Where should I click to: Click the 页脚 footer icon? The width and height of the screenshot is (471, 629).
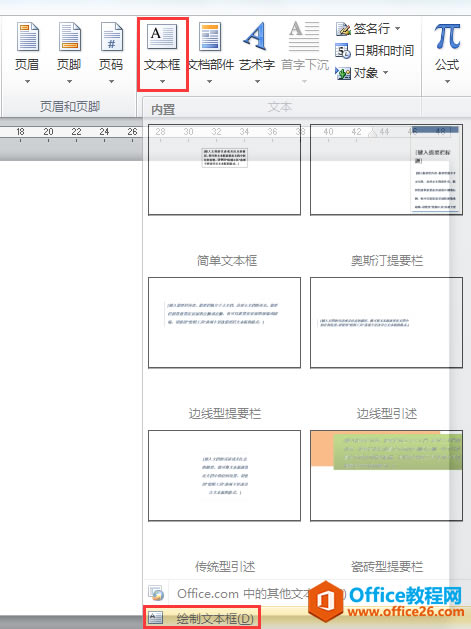(69, 37)
